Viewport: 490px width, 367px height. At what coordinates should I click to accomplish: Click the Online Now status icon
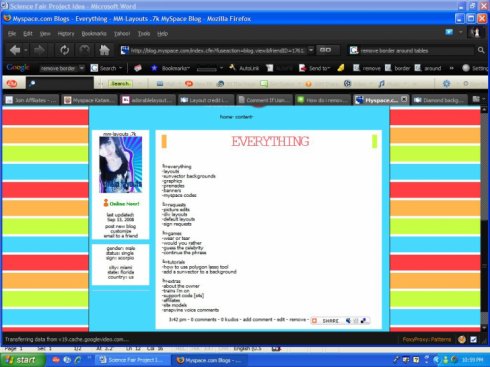click(x=106, y=203)
